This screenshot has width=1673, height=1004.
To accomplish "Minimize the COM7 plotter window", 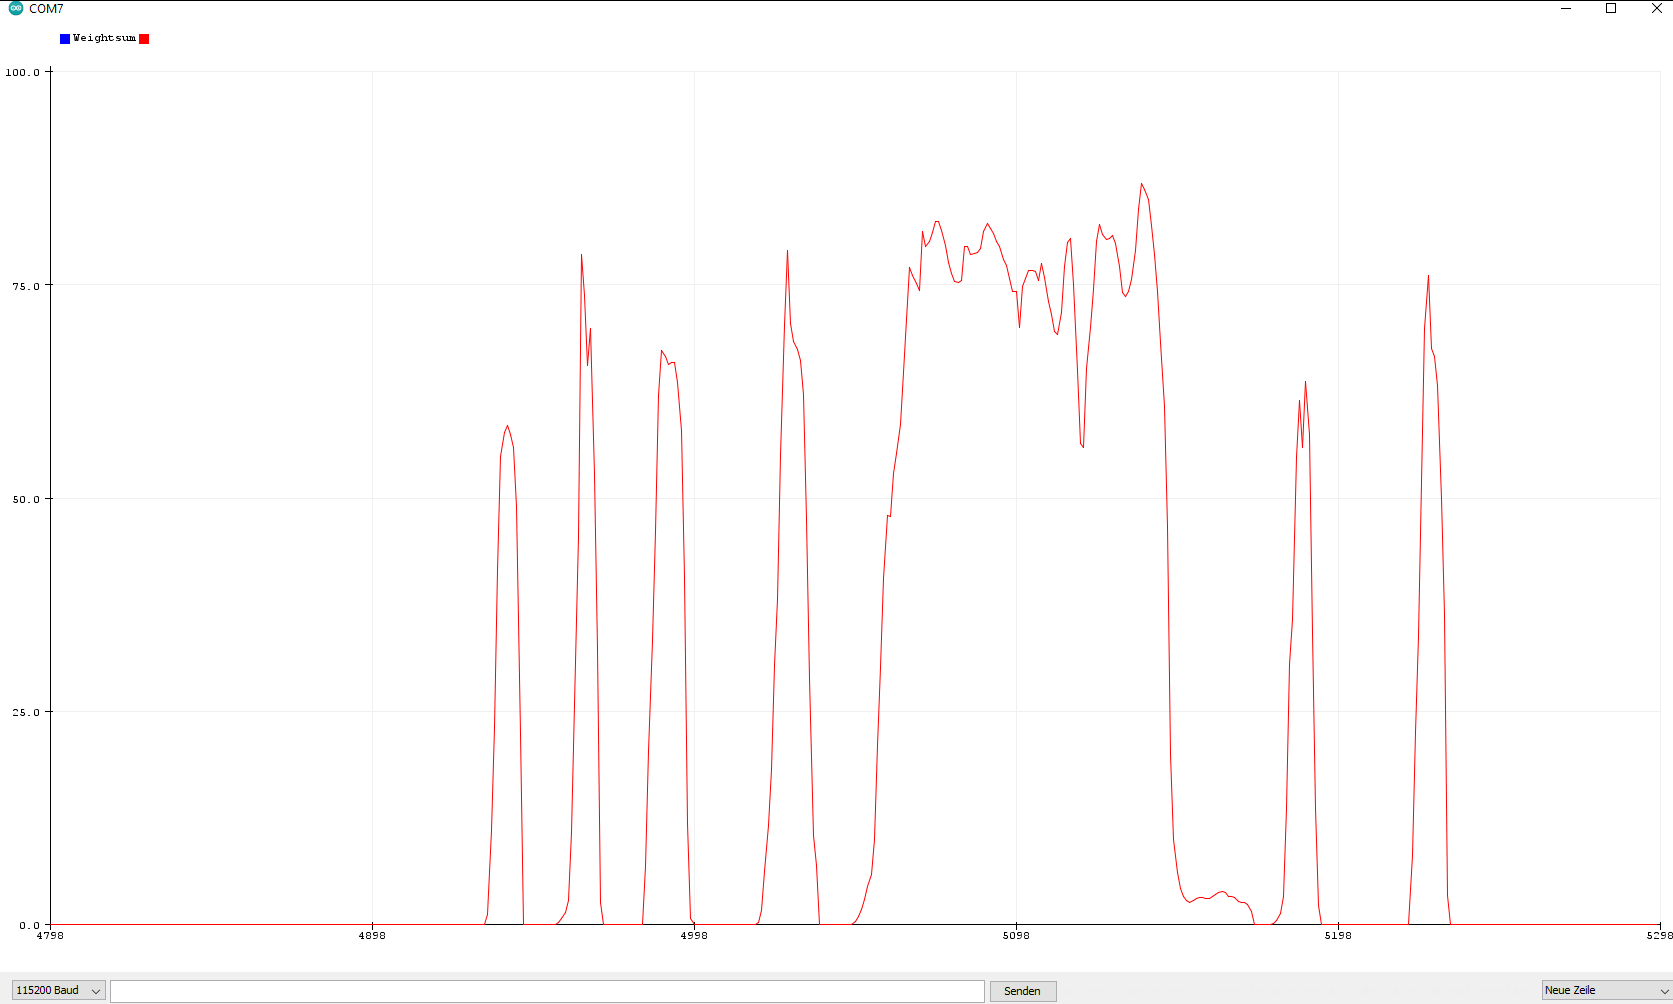I will [1566, 8].
